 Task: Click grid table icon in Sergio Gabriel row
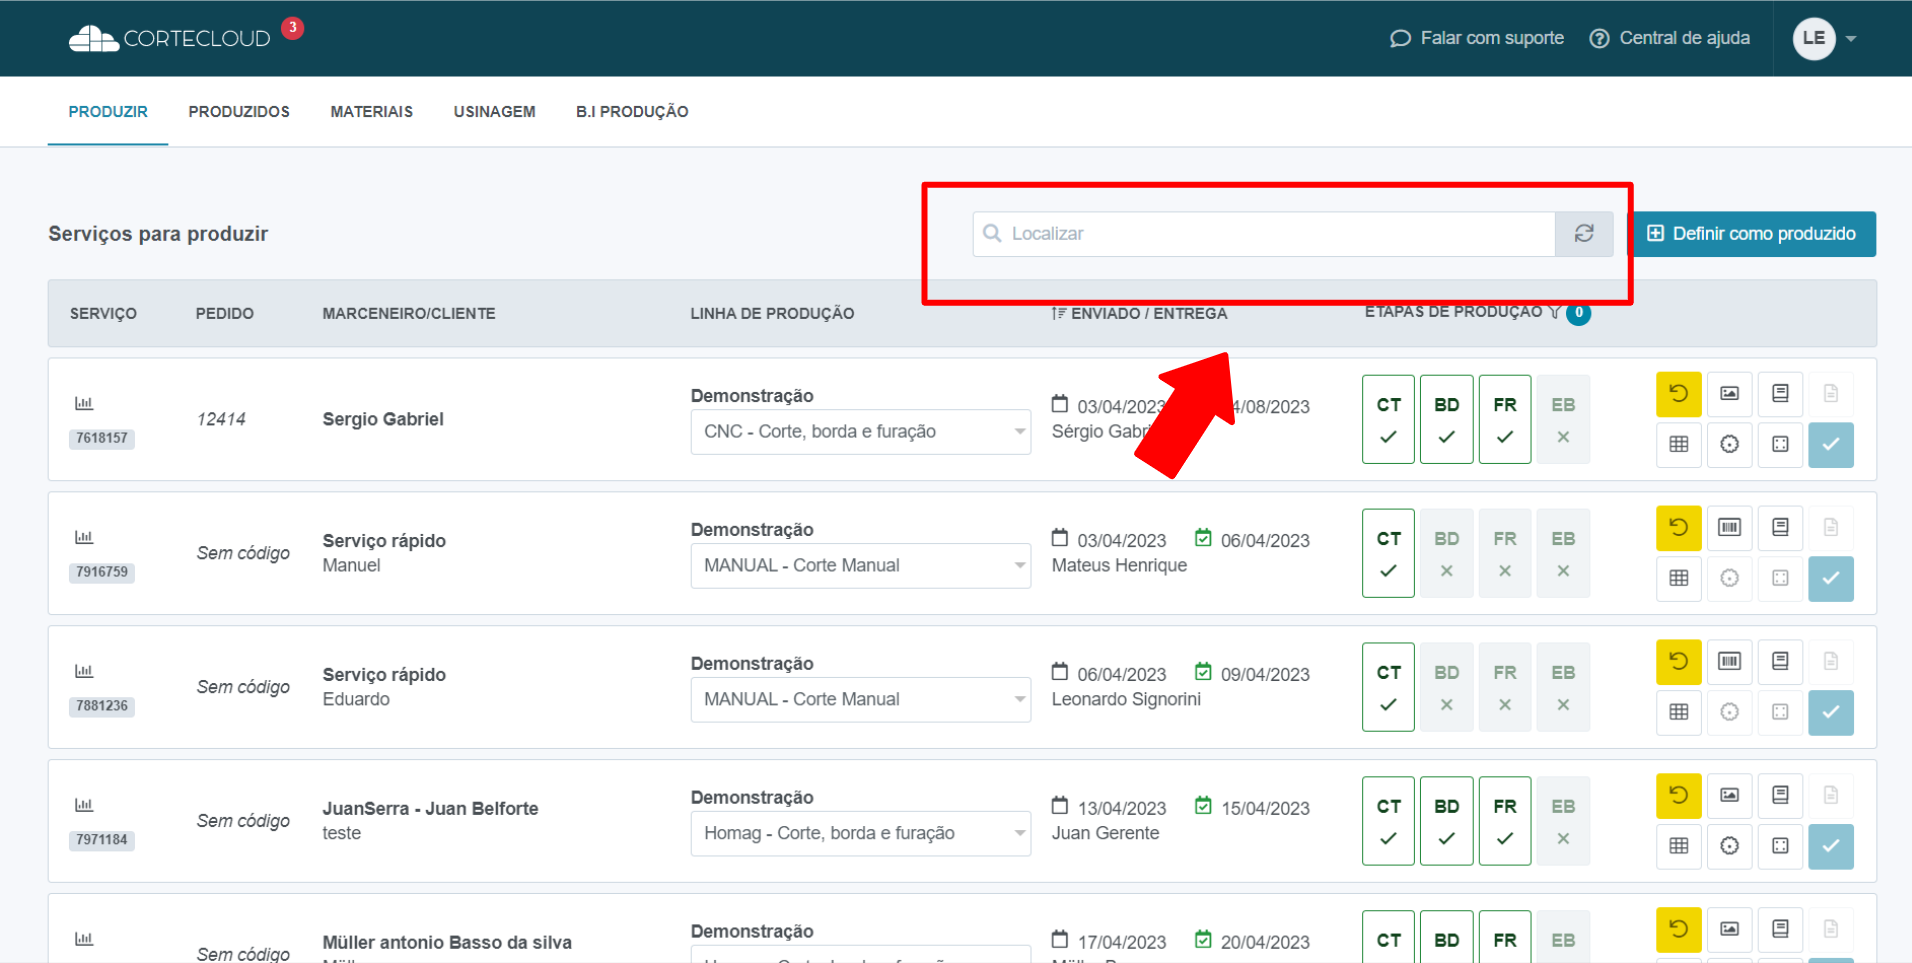click(x=1678, y=445)
